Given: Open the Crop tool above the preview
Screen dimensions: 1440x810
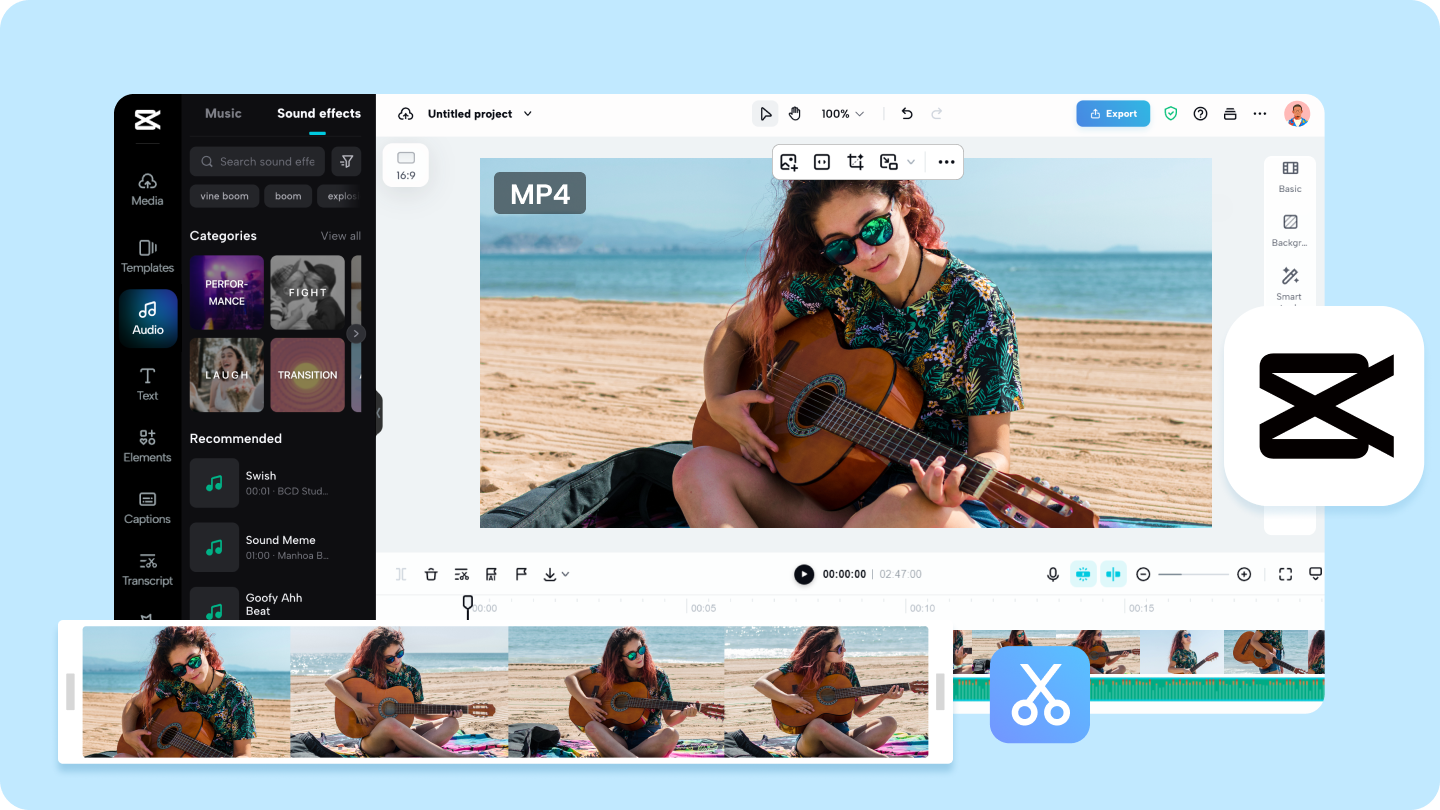Looking at the screenshot, I should coord(855,161).
